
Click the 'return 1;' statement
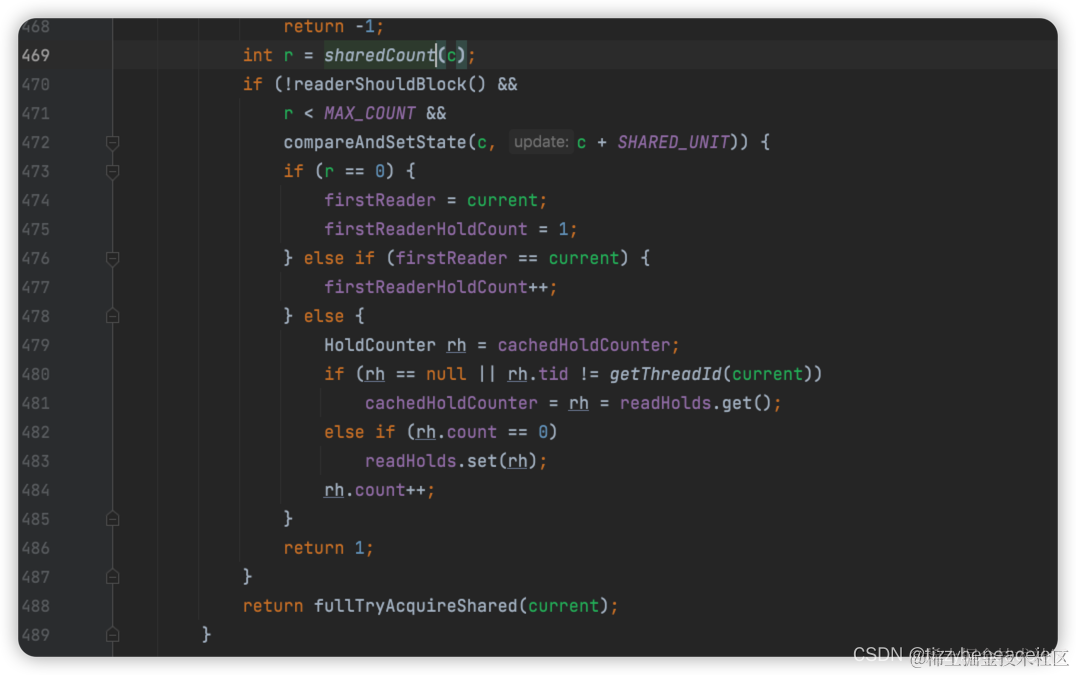click(x=329, y=548)
